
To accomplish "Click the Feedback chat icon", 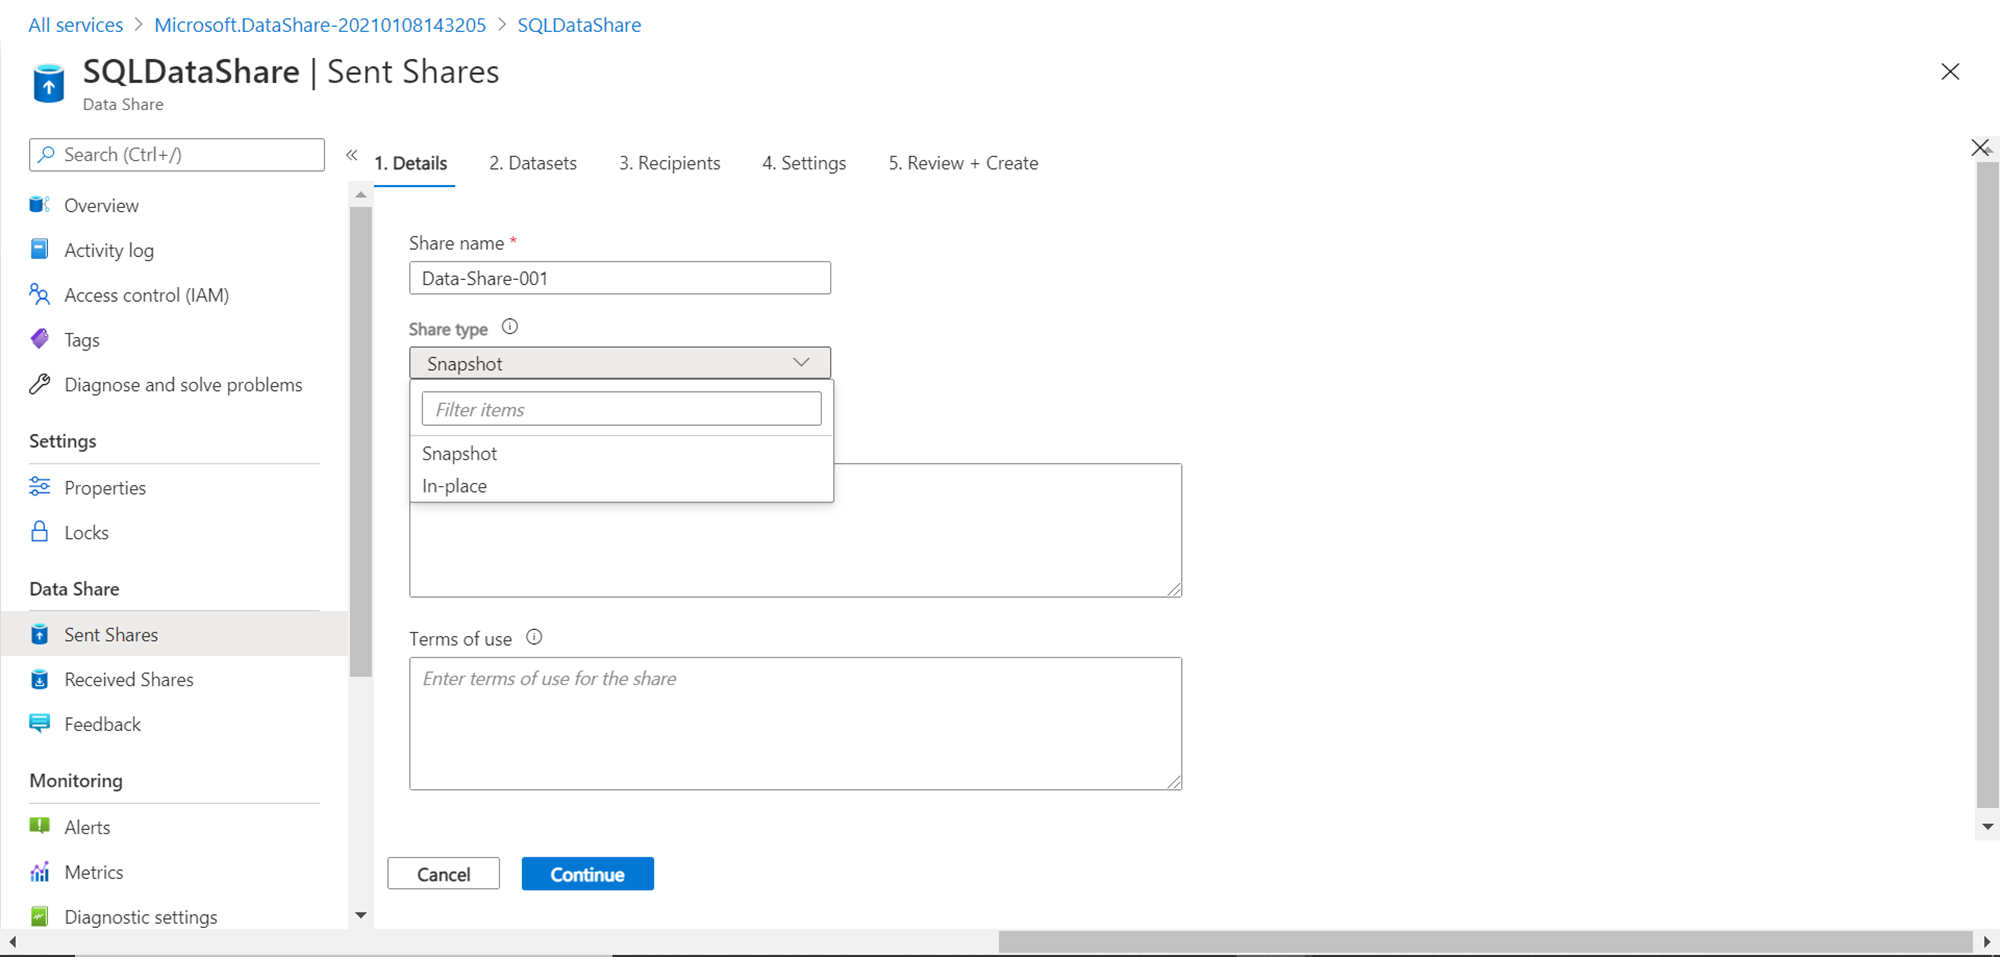I will click(x=40, y=723).
